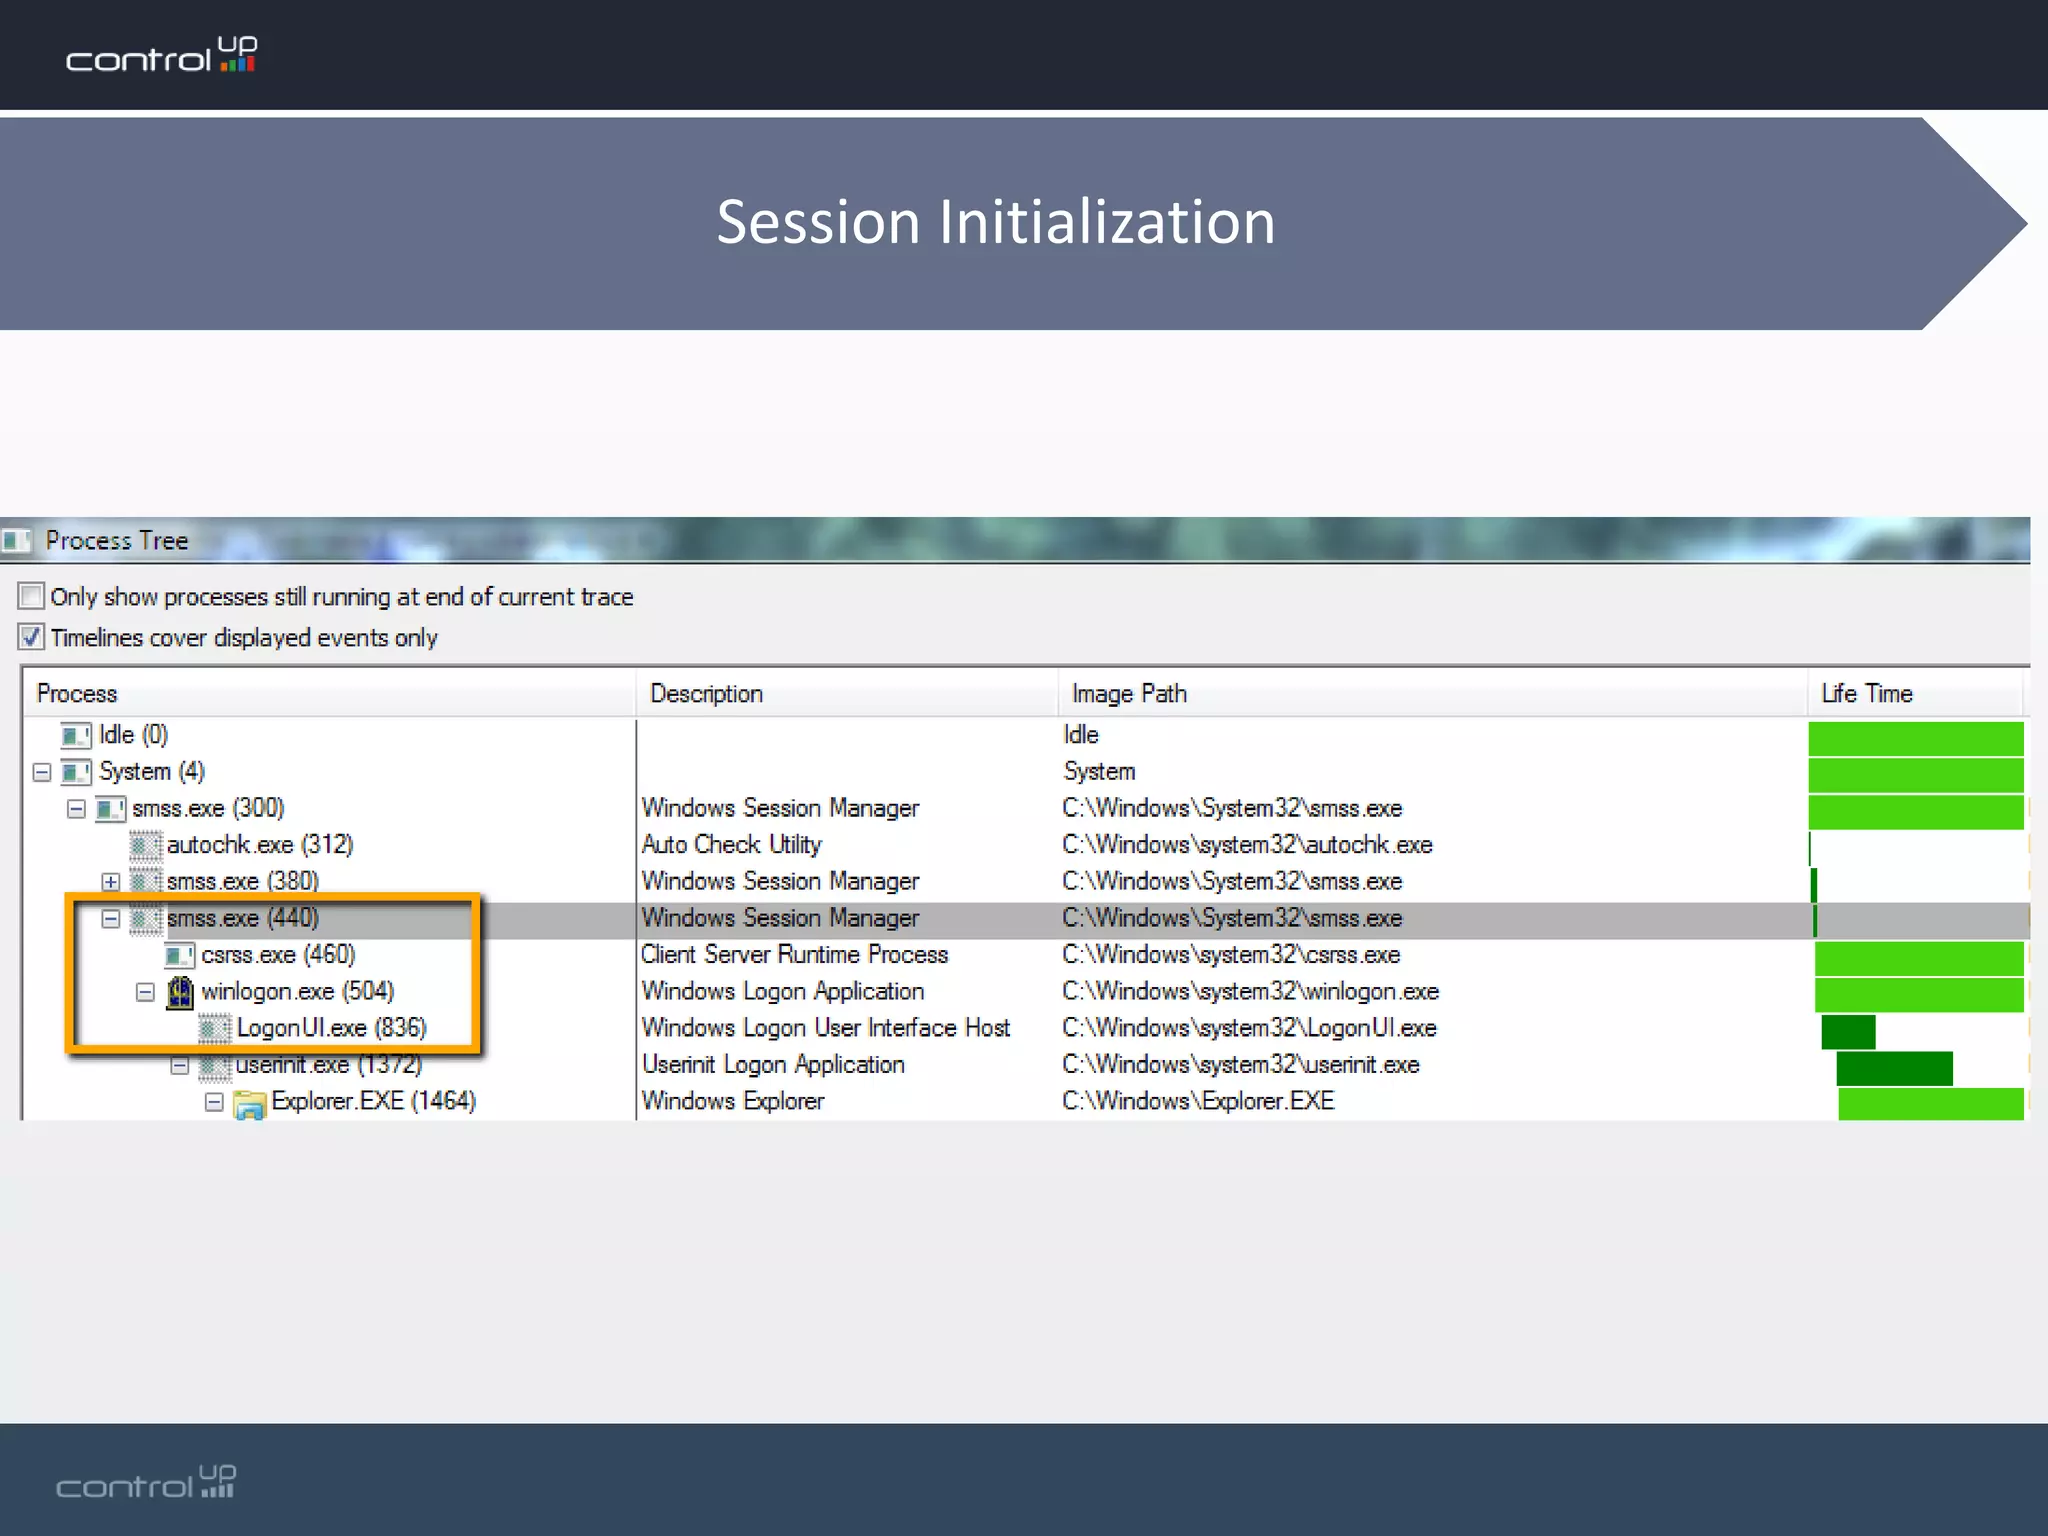2048x1536 pixels.
Task: Sort by the Description column header
Action: click(x=847, y=693)
